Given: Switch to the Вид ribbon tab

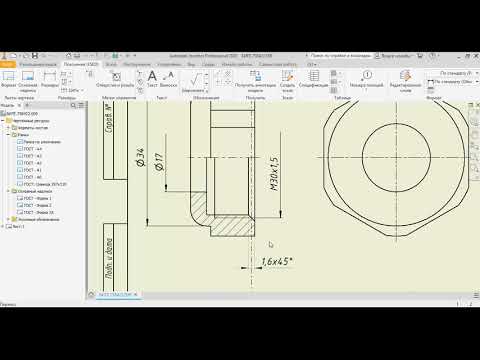Looking at the screenshot, I should point(191,64).
